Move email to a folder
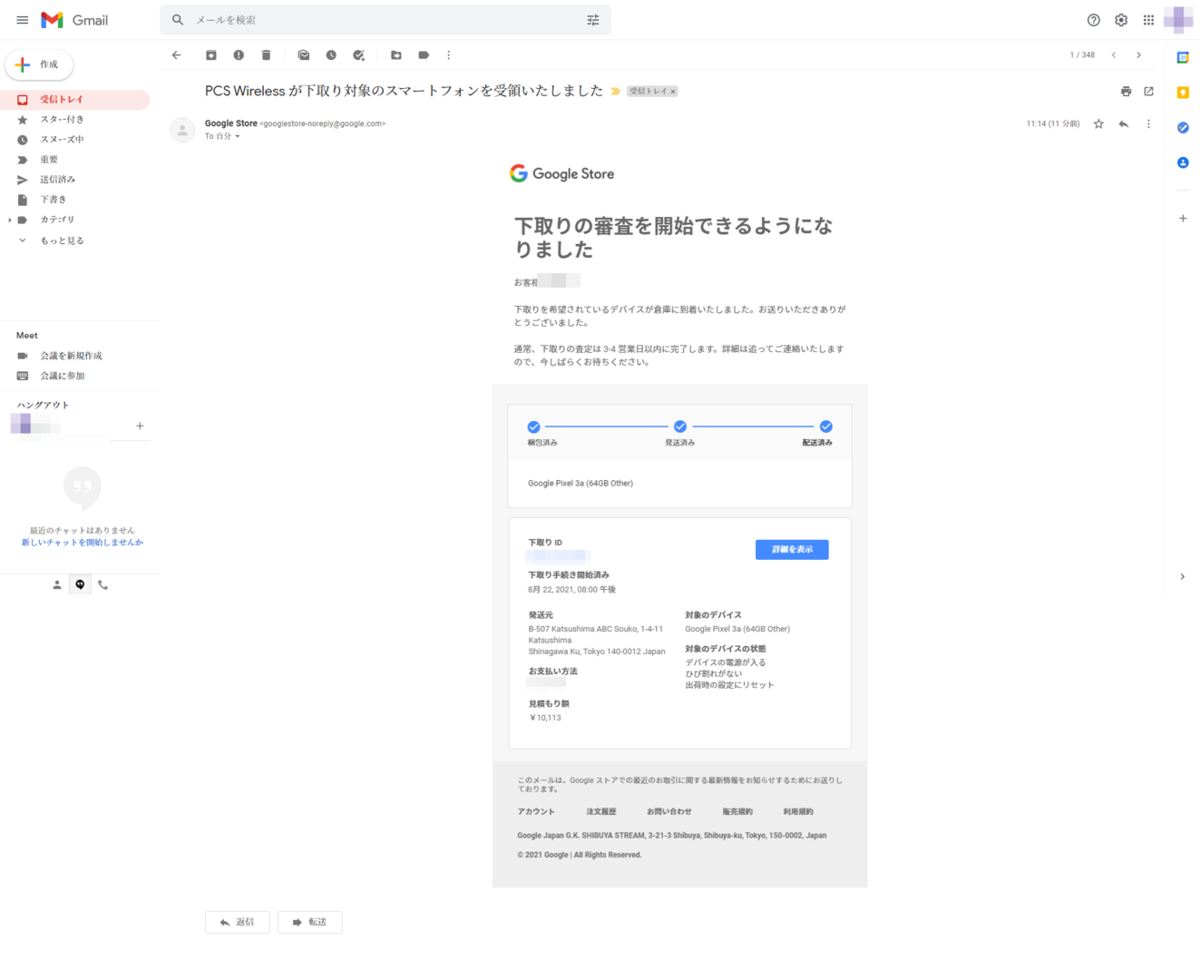 click(396, 55)
